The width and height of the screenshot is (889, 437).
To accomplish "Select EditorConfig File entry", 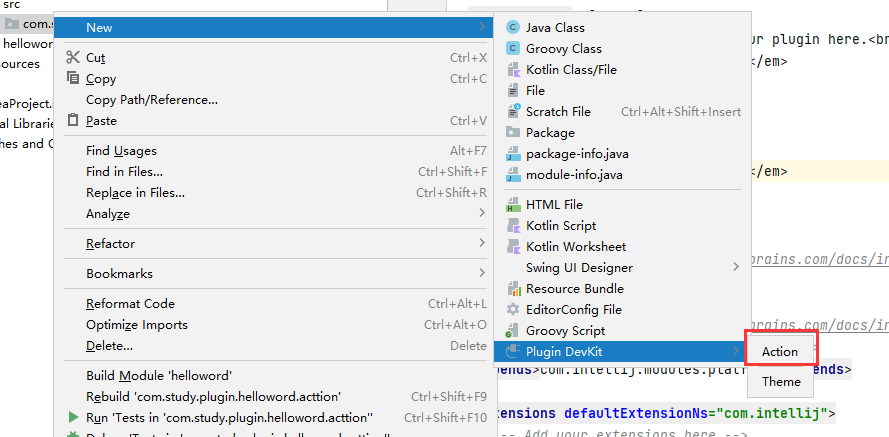I will tap(623, 309).
